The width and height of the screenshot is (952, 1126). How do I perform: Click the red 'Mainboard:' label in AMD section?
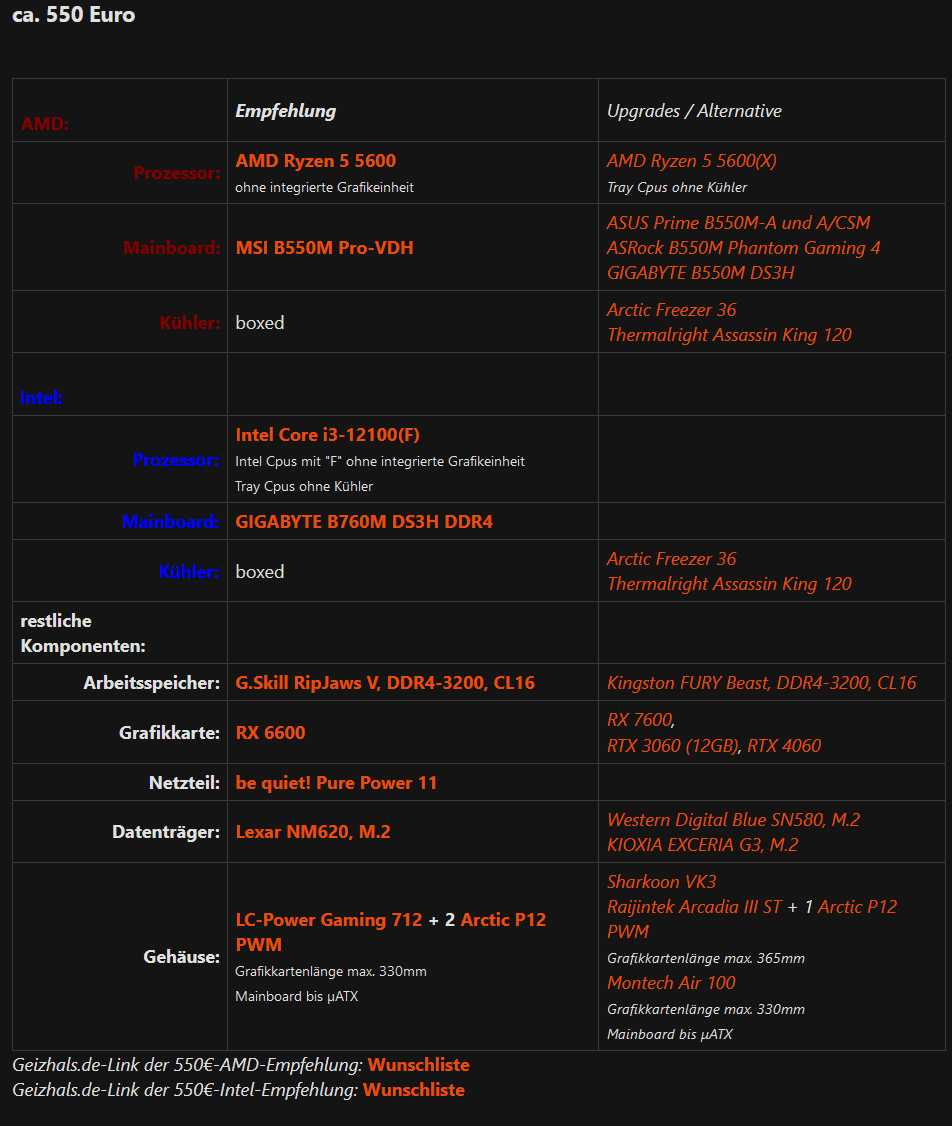coord(172,248)
